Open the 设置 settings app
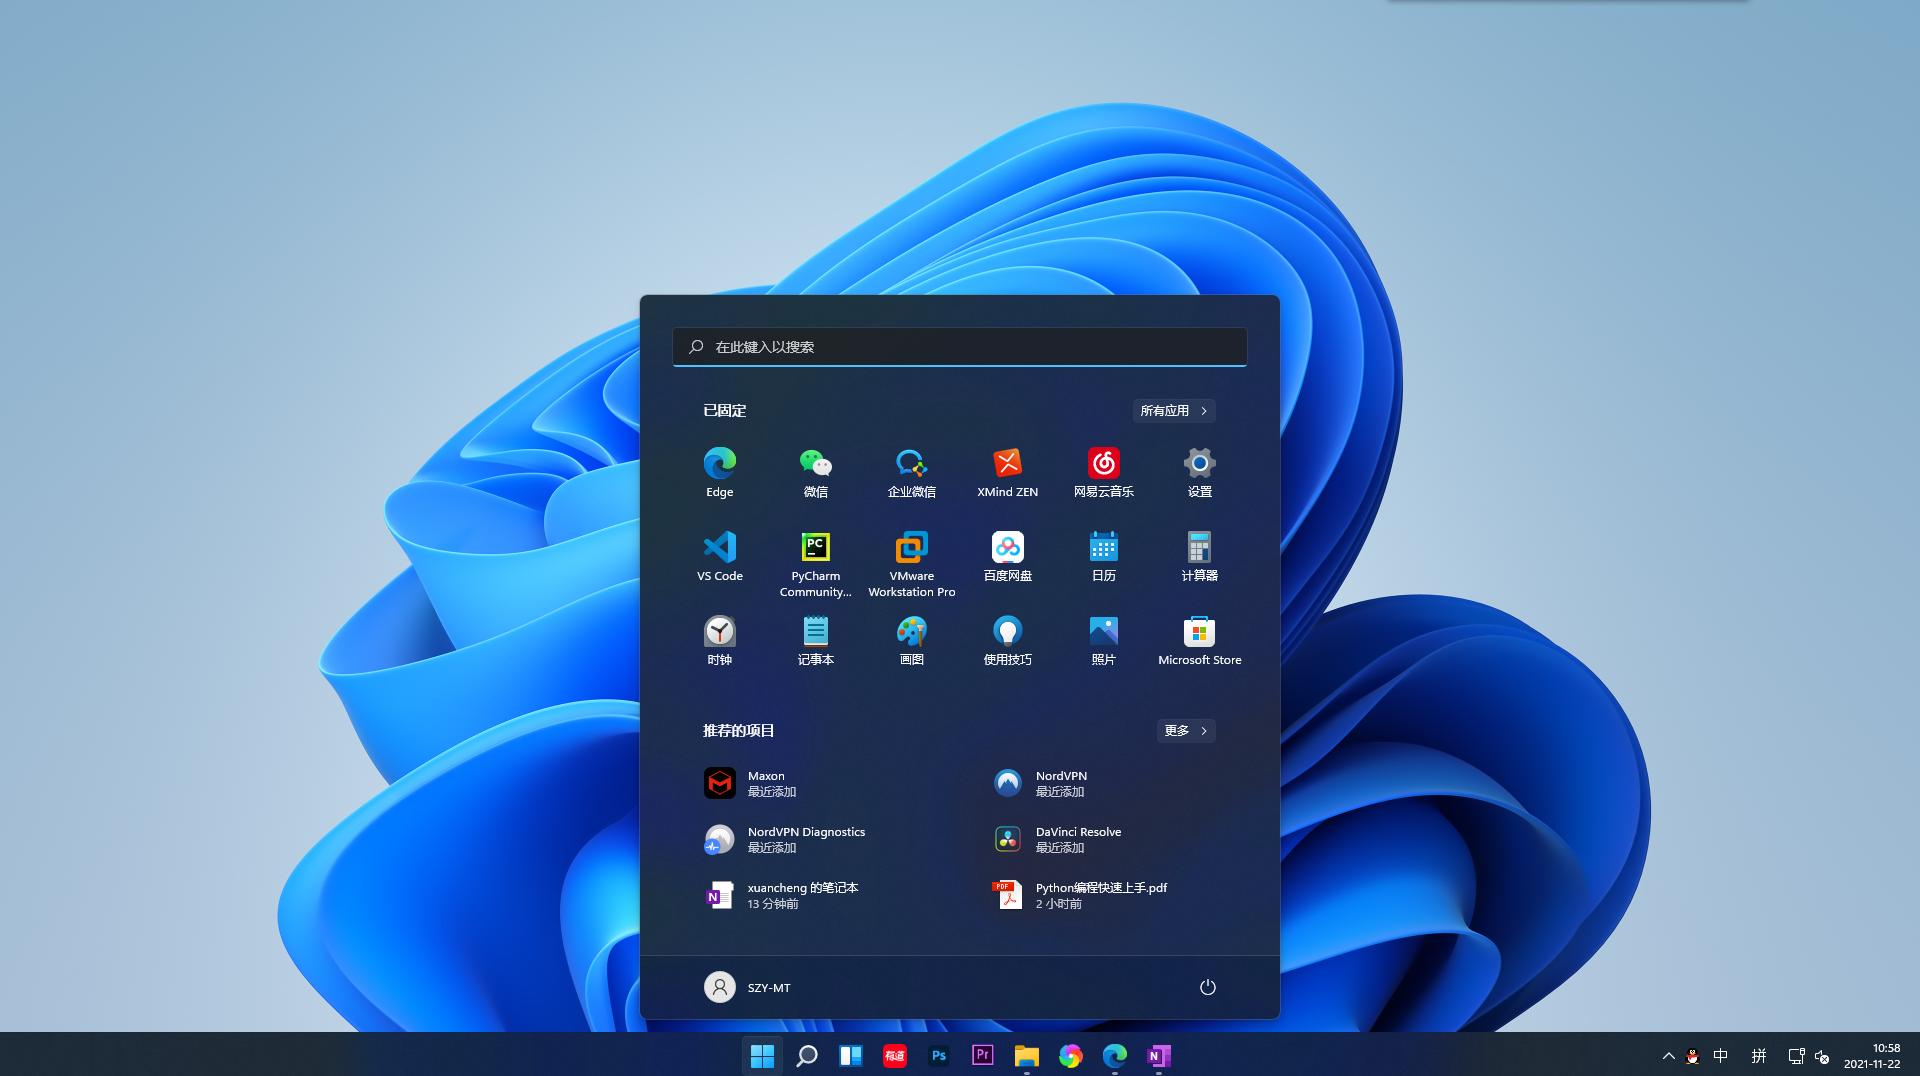The image size is (1920, 1076). pos(1199,470)
